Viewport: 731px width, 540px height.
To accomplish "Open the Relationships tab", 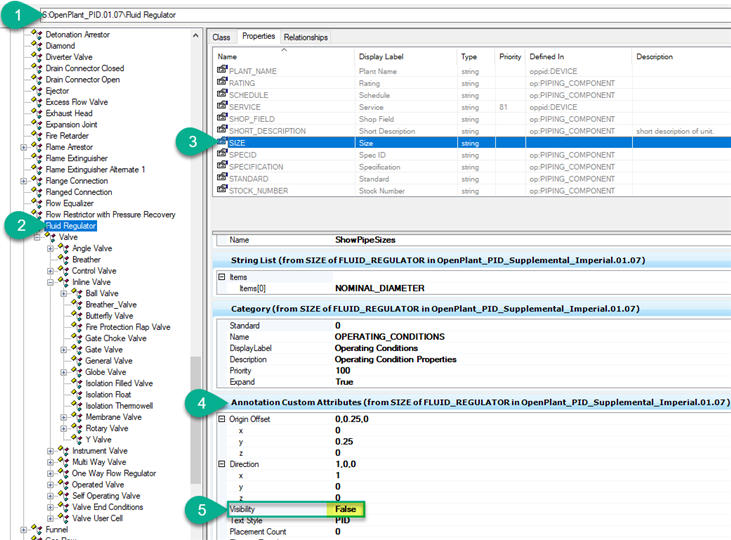I will point(305,37).
